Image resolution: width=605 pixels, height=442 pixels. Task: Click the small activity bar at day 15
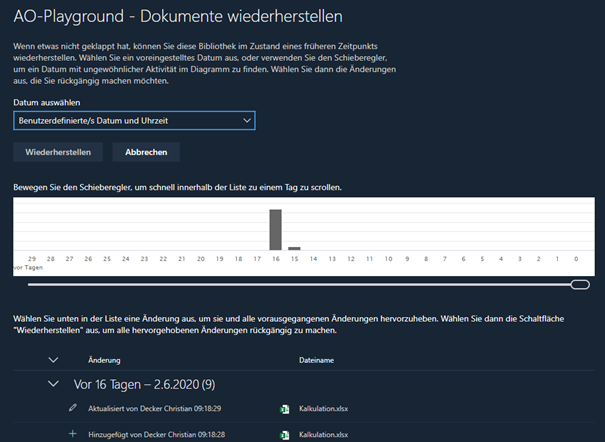coord(294,248)
